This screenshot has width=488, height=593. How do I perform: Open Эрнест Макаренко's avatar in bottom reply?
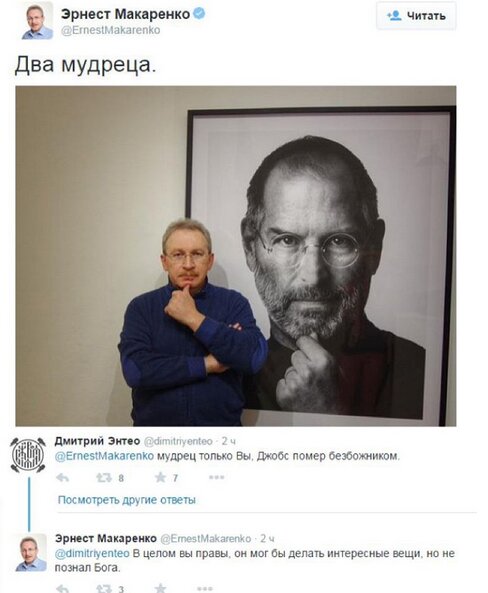31,552
